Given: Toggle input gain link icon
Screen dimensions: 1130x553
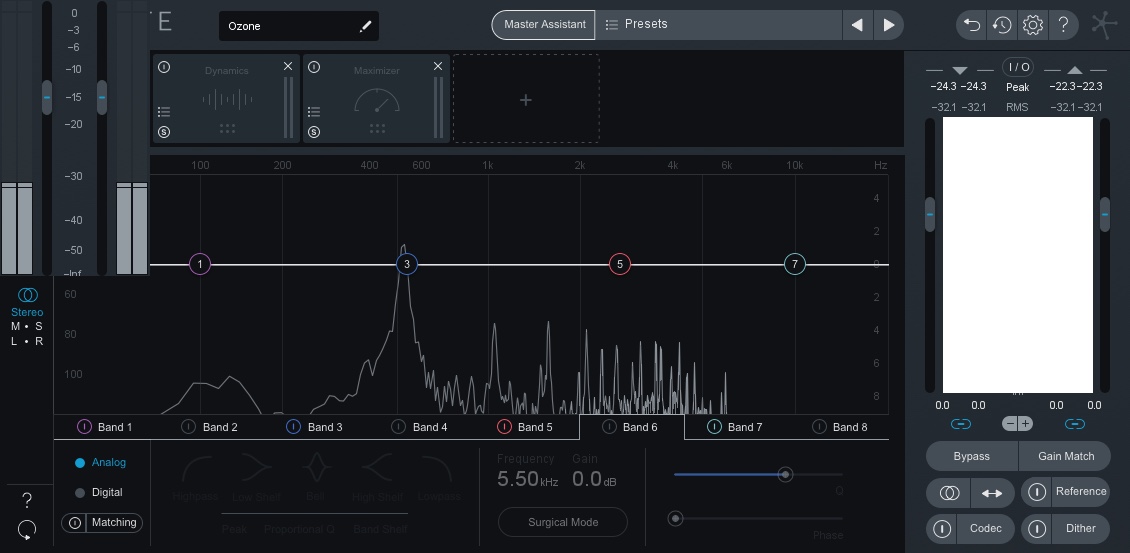Looking at the screenshot, I should (961, 424).
